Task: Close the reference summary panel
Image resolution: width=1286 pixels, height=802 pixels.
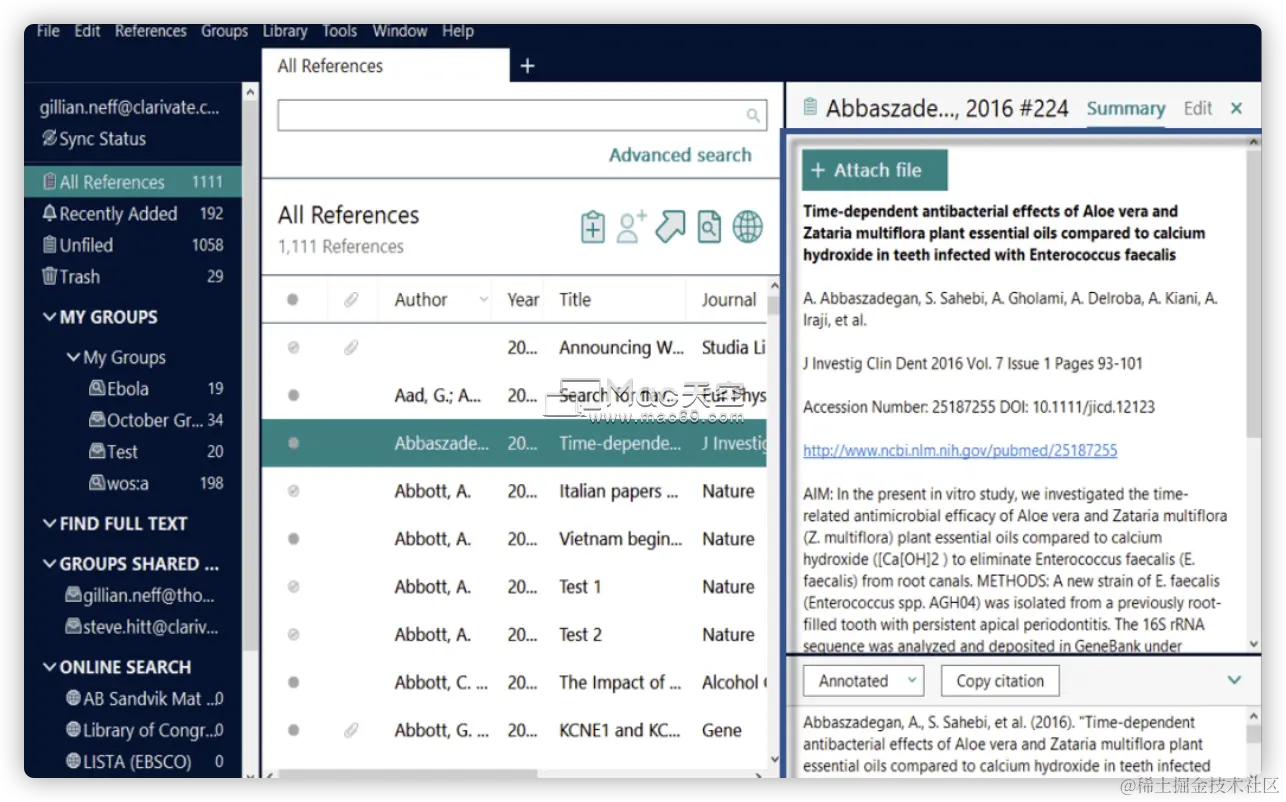Action: (1236, 108)
